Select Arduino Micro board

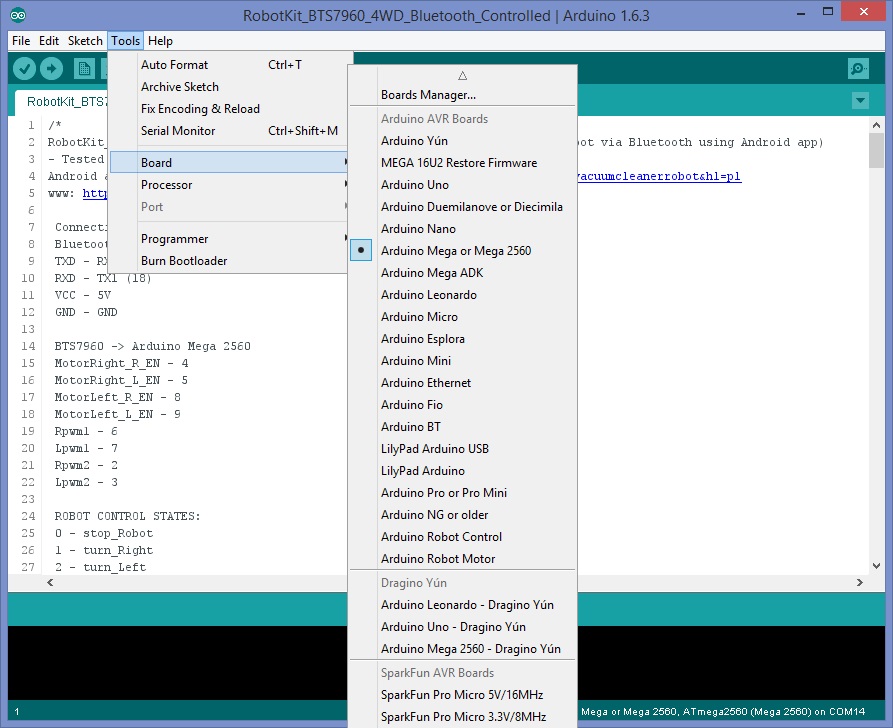pyautogui.click(x=462, y=317)
